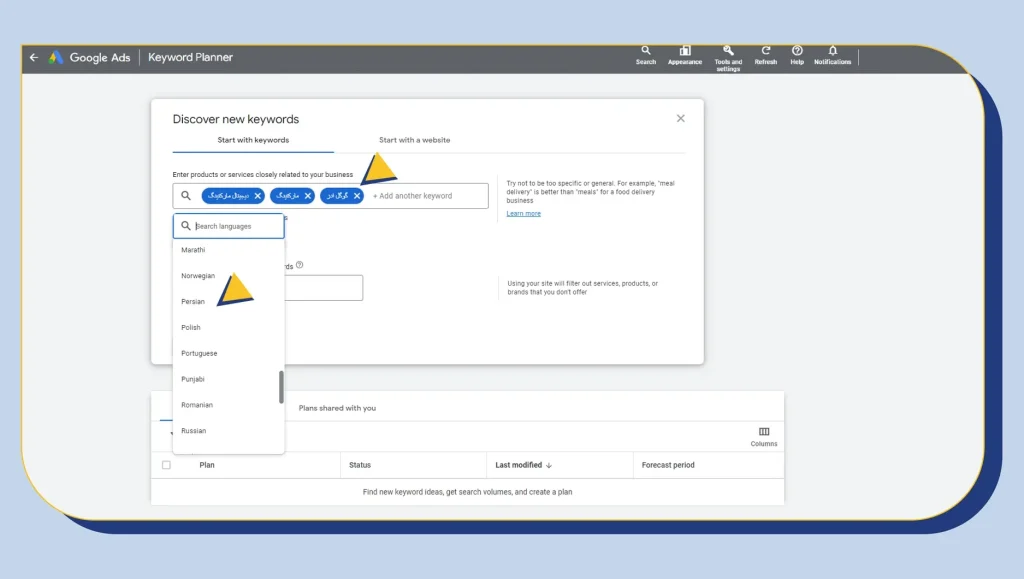Click the language list scrollbar thumb
Image resolution: width=1024 pixels, height=579 pixels.
[281, 387]
